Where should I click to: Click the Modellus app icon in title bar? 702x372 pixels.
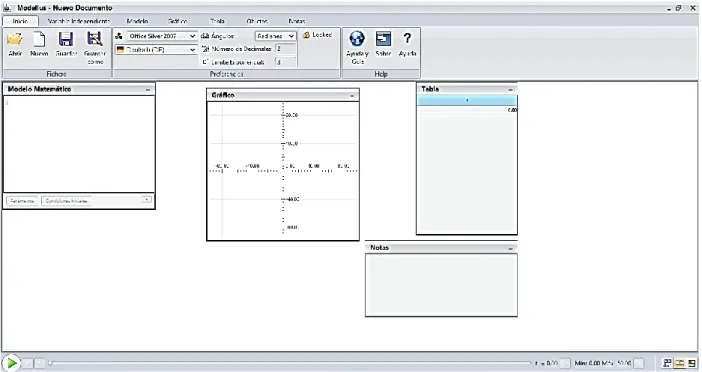tap(8, 8)
